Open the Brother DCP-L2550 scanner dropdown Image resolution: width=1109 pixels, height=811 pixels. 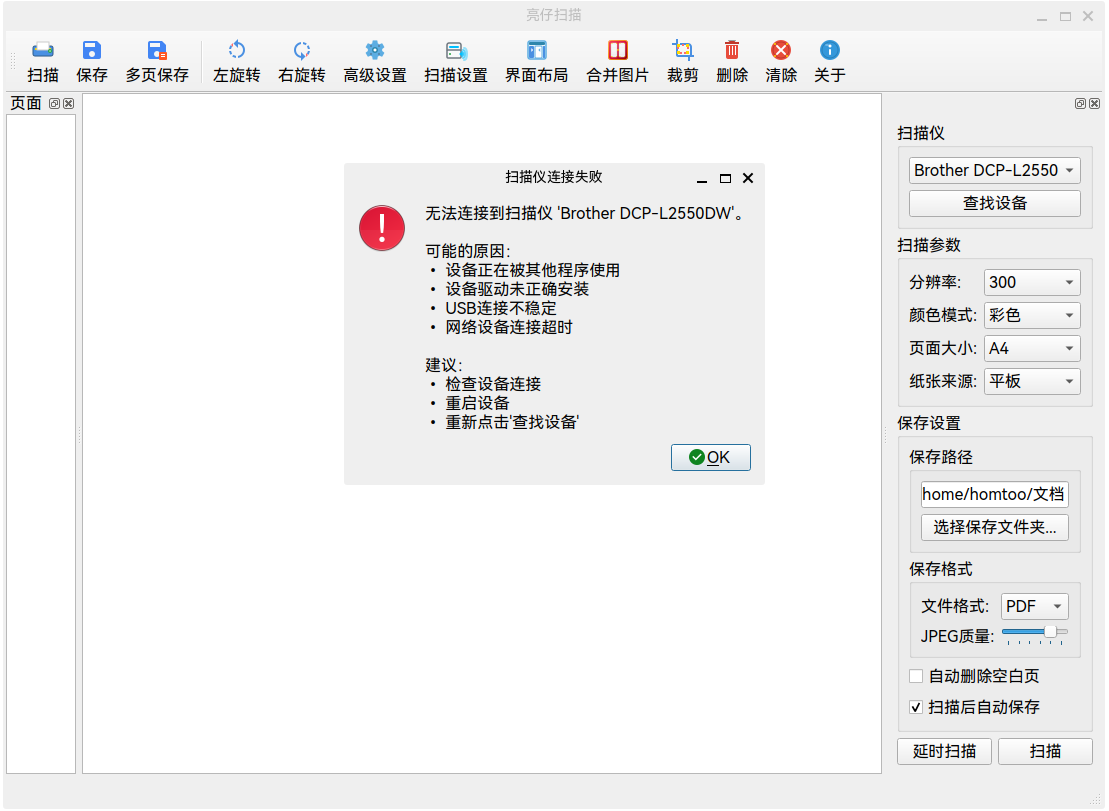994,170
